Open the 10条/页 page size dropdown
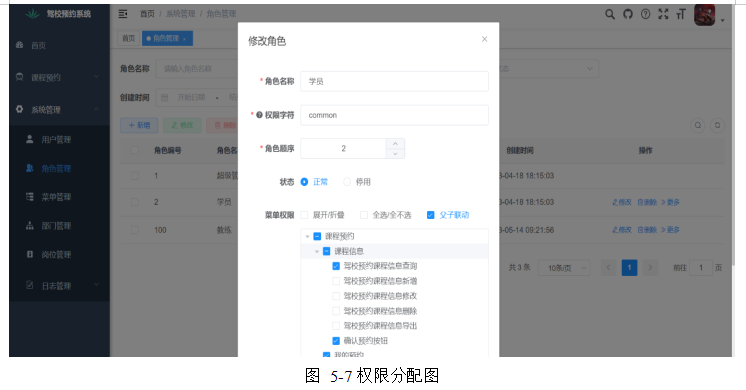746x390 pixels. 564,268
